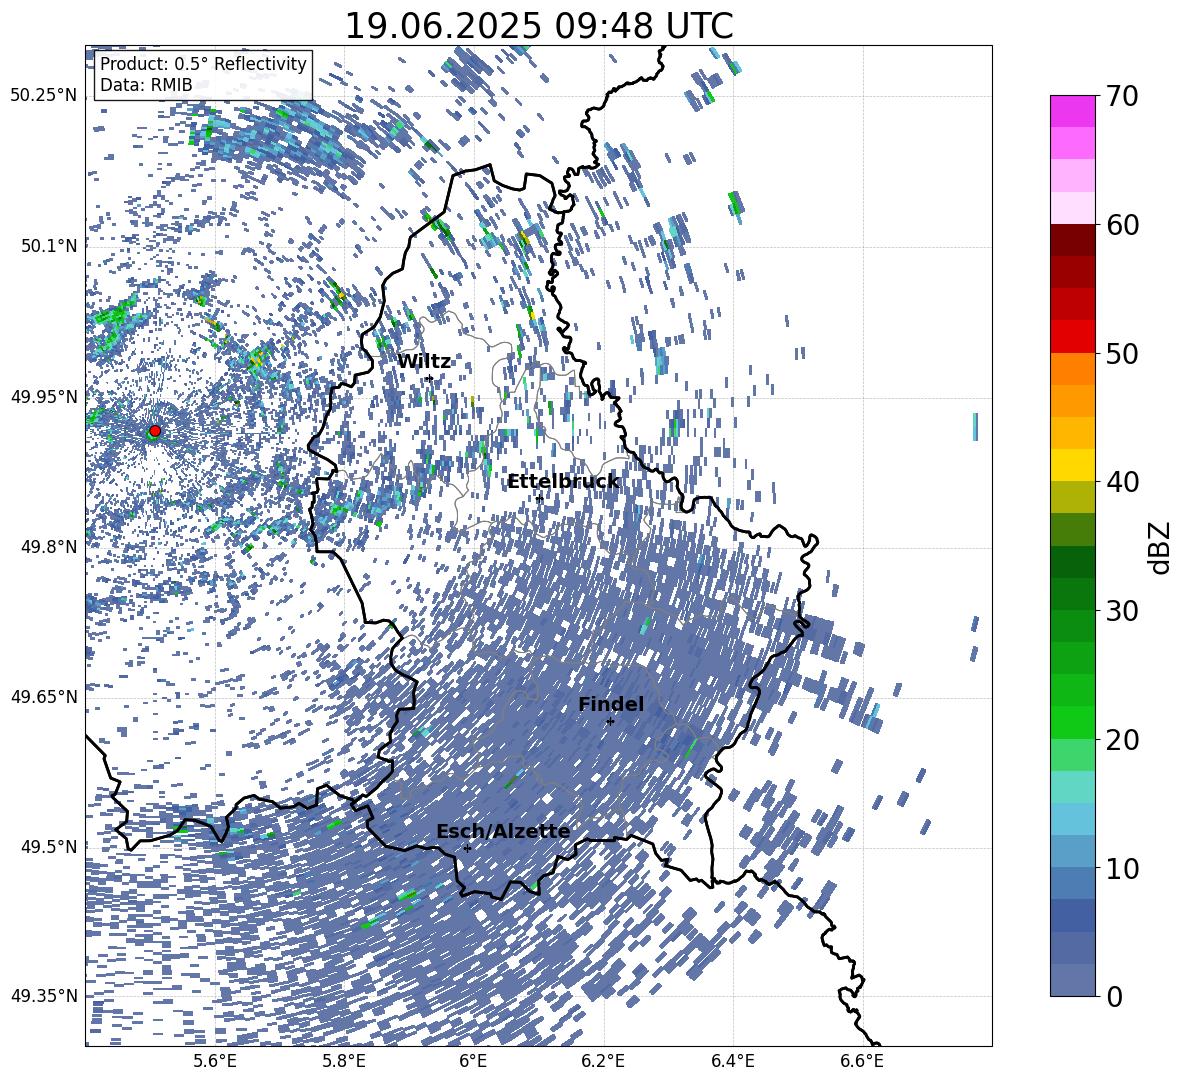Click the 50 colorbar tick label
This screenshot has width=1184, height=1081.
(1122, 353)
